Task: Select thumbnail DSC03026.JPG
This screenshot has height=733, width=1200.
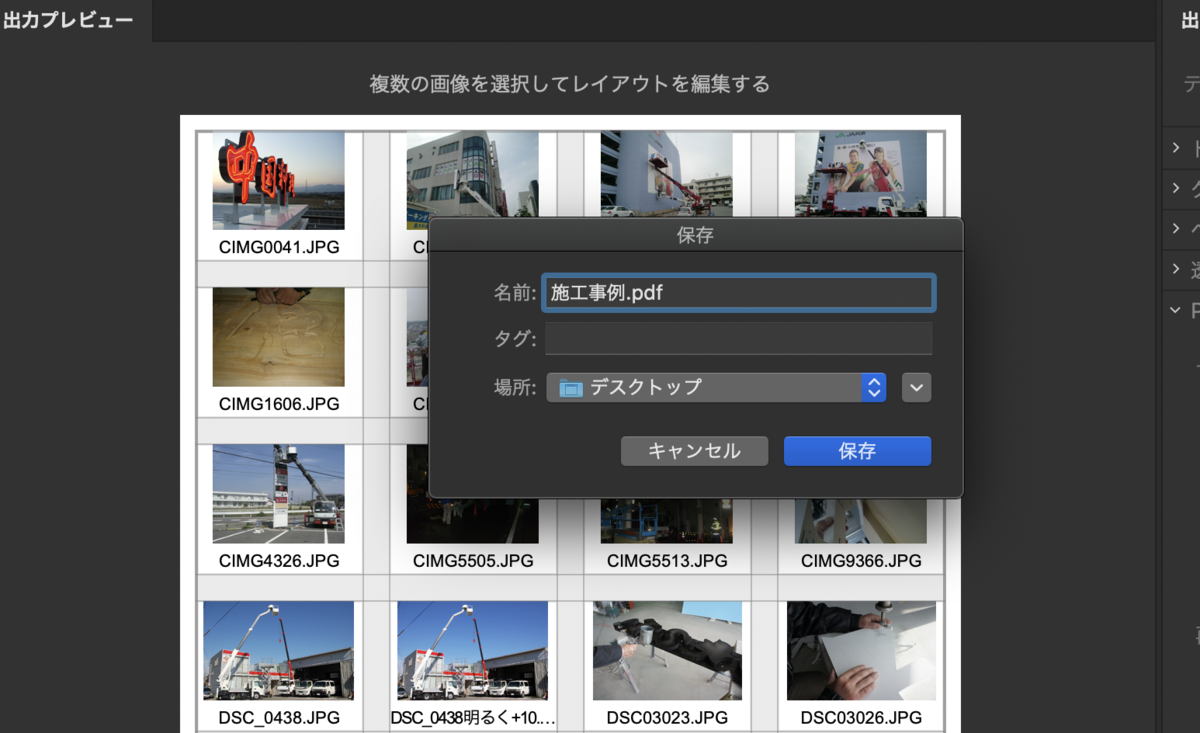Action: (861, 650)
